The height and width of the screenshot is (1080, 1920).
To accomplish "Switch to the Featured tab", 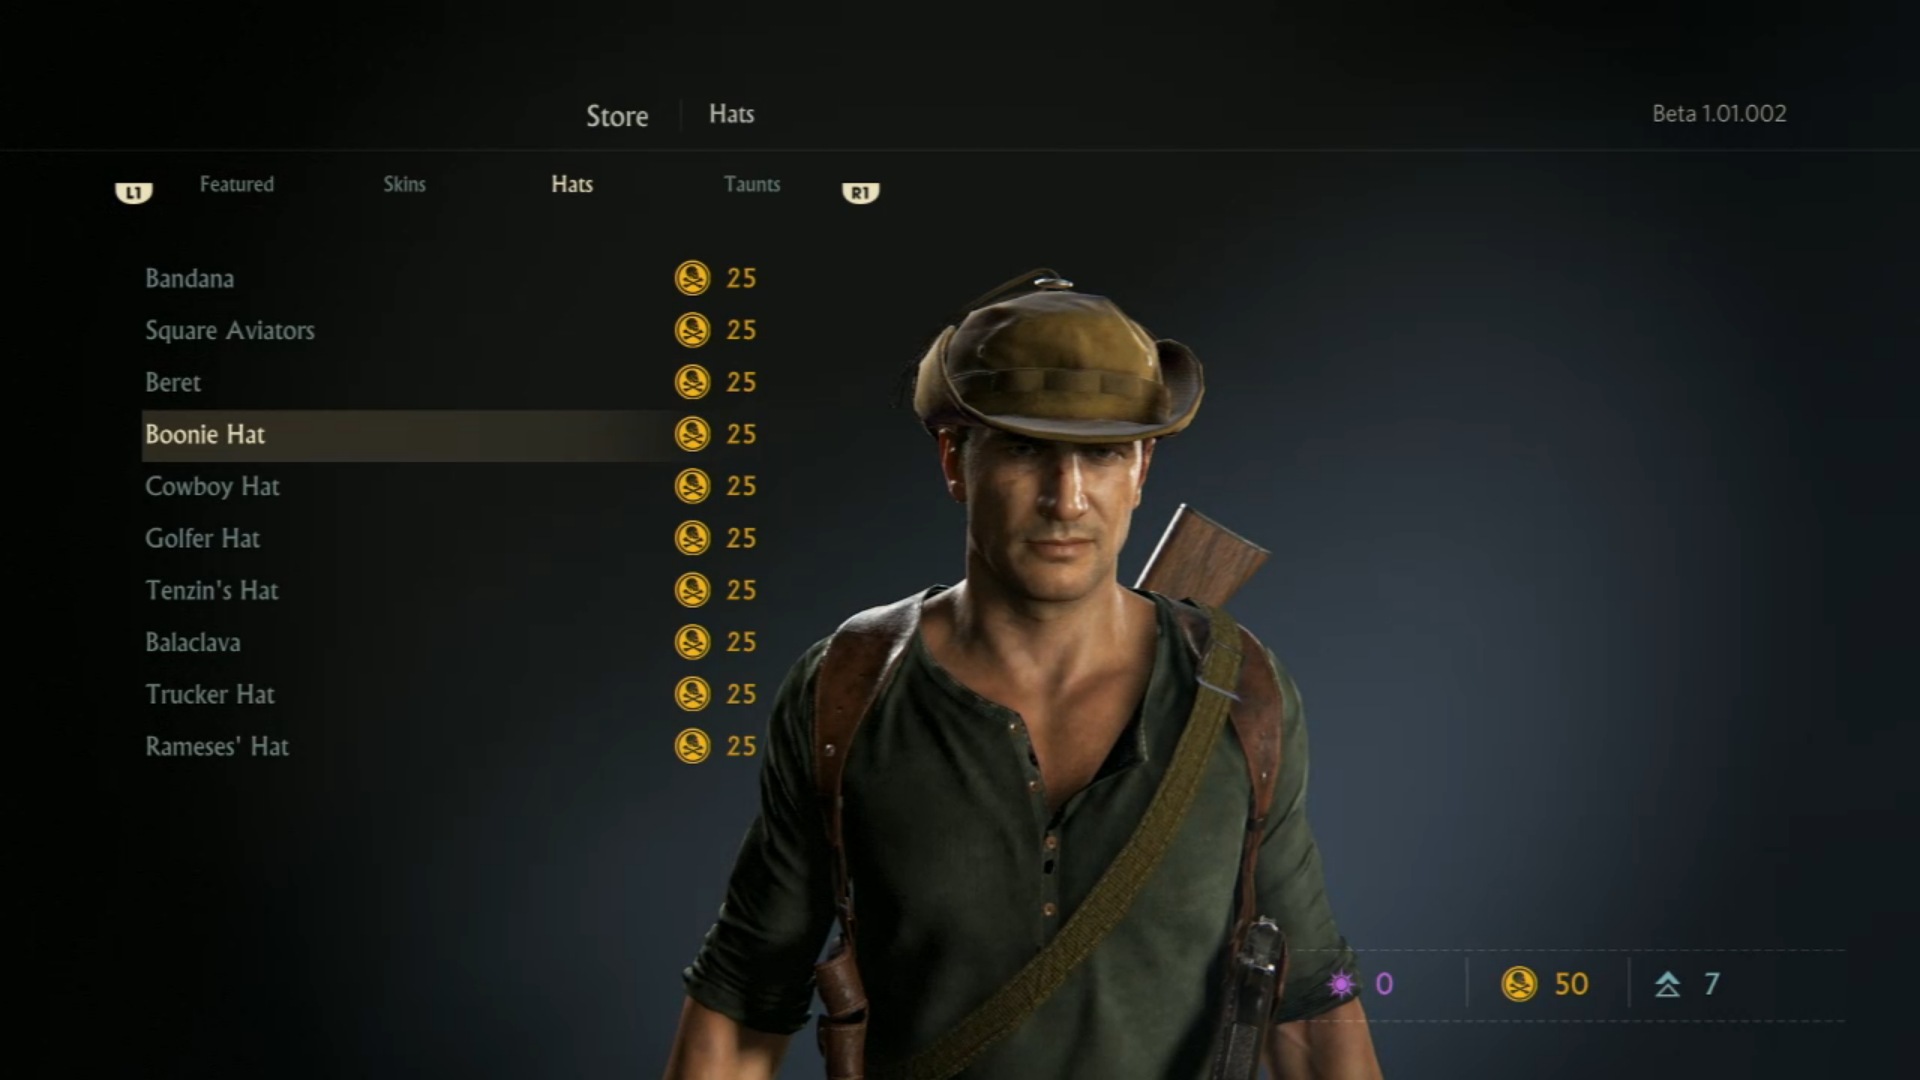I will coord(236,184).
